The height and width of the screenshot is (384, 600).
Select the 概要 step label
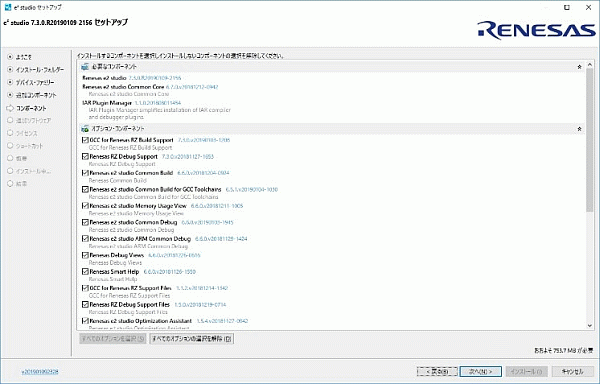click(x=21, y=158)
